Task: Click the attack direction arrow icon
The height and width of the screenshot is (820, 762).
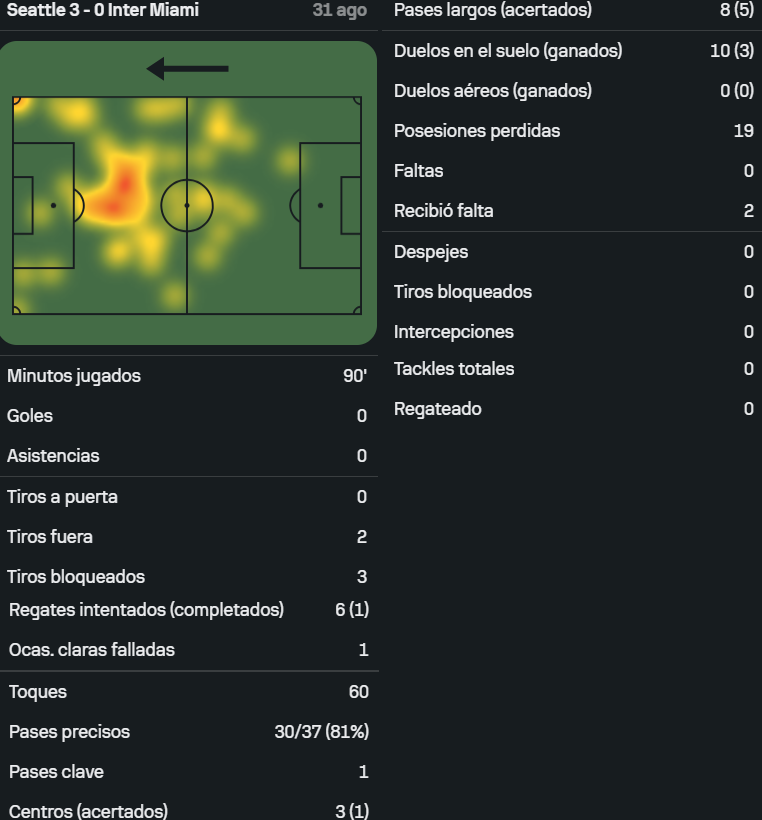Action: (187, 69)
